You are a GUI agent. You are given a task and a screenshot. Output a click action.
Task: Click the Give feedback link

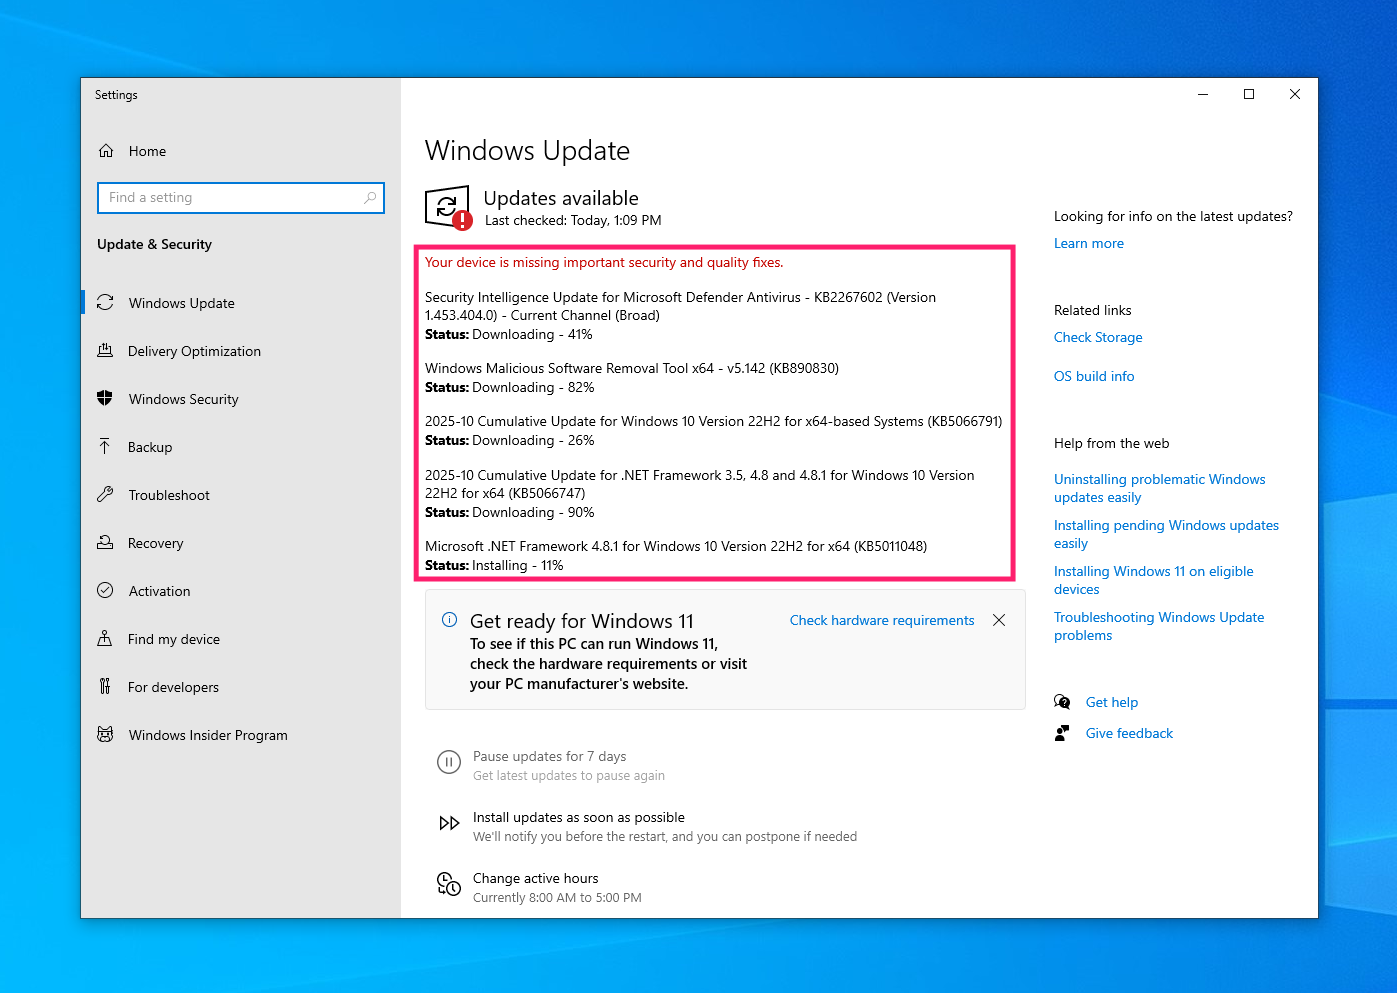pyautogui.click(x=1129, y=733)
